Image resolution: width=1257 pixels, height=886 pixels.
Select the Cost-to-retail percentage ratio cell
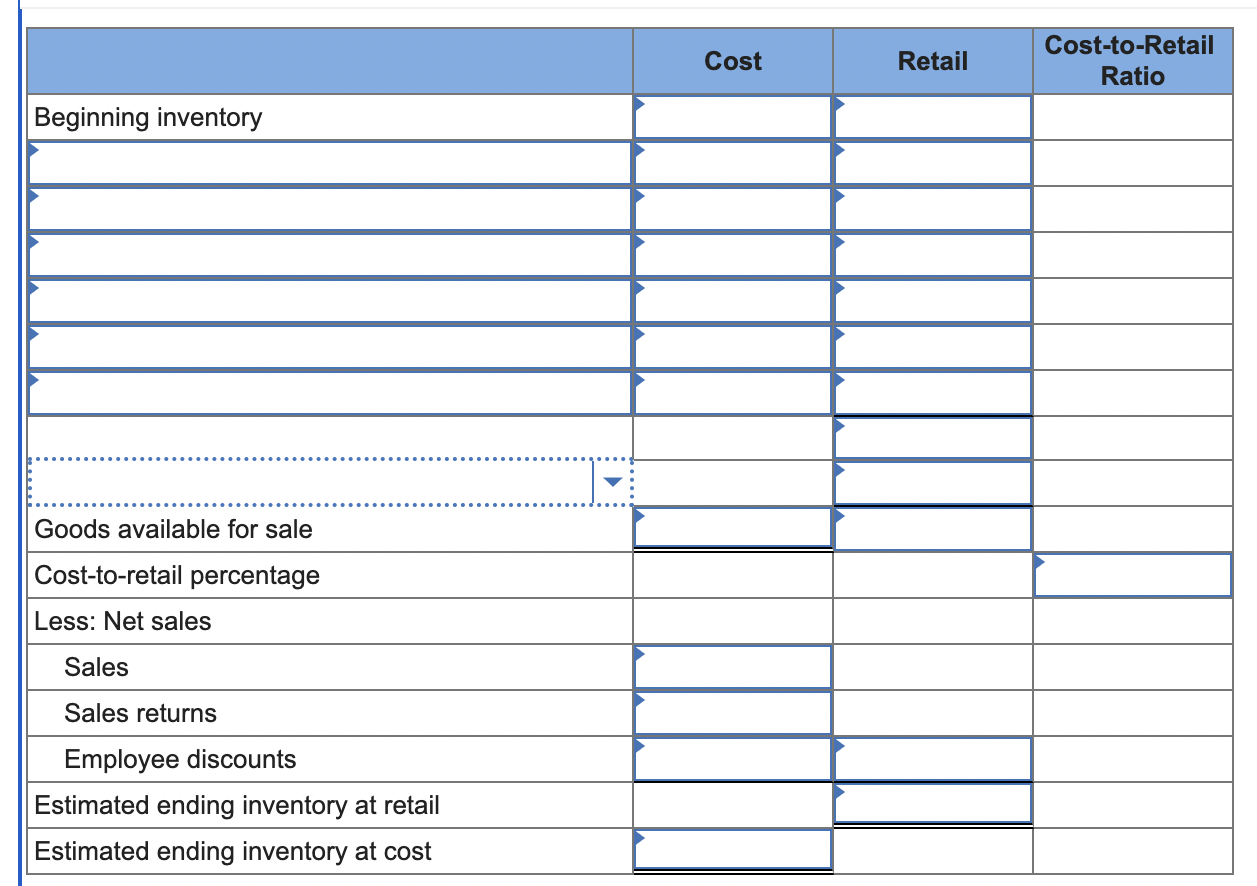pyautogui.click(x=1133, y=575)
